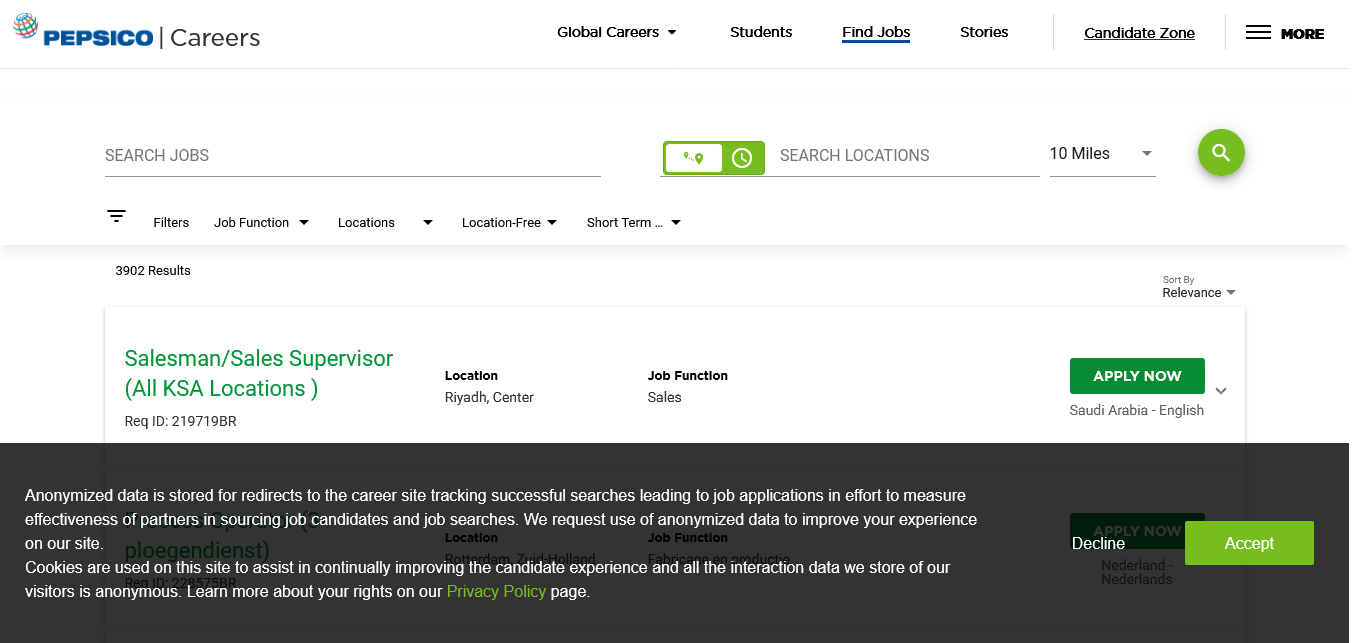Viewport: 1366px width, 643px height.
Task: Change Sort By Relevance option
Action: [1198, 293]
